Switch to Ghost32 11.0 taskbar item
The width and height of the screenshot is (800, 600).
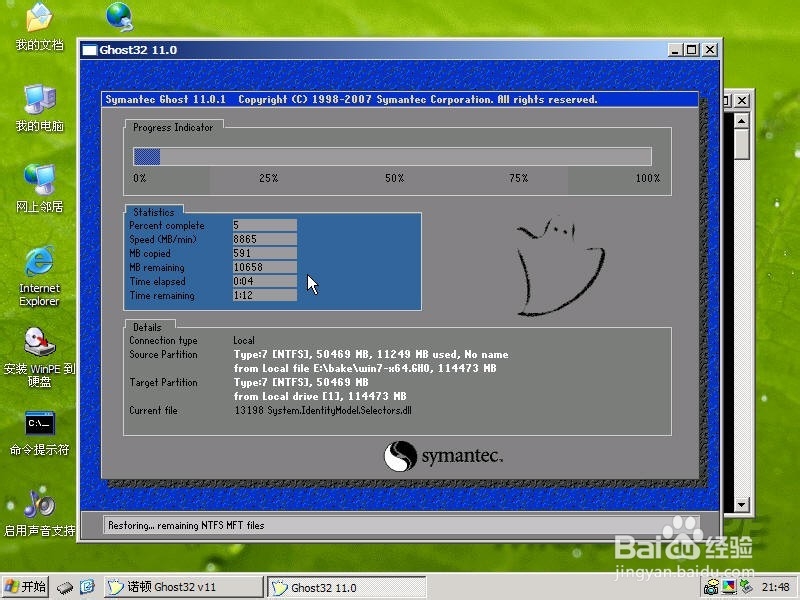coord(347,587)
